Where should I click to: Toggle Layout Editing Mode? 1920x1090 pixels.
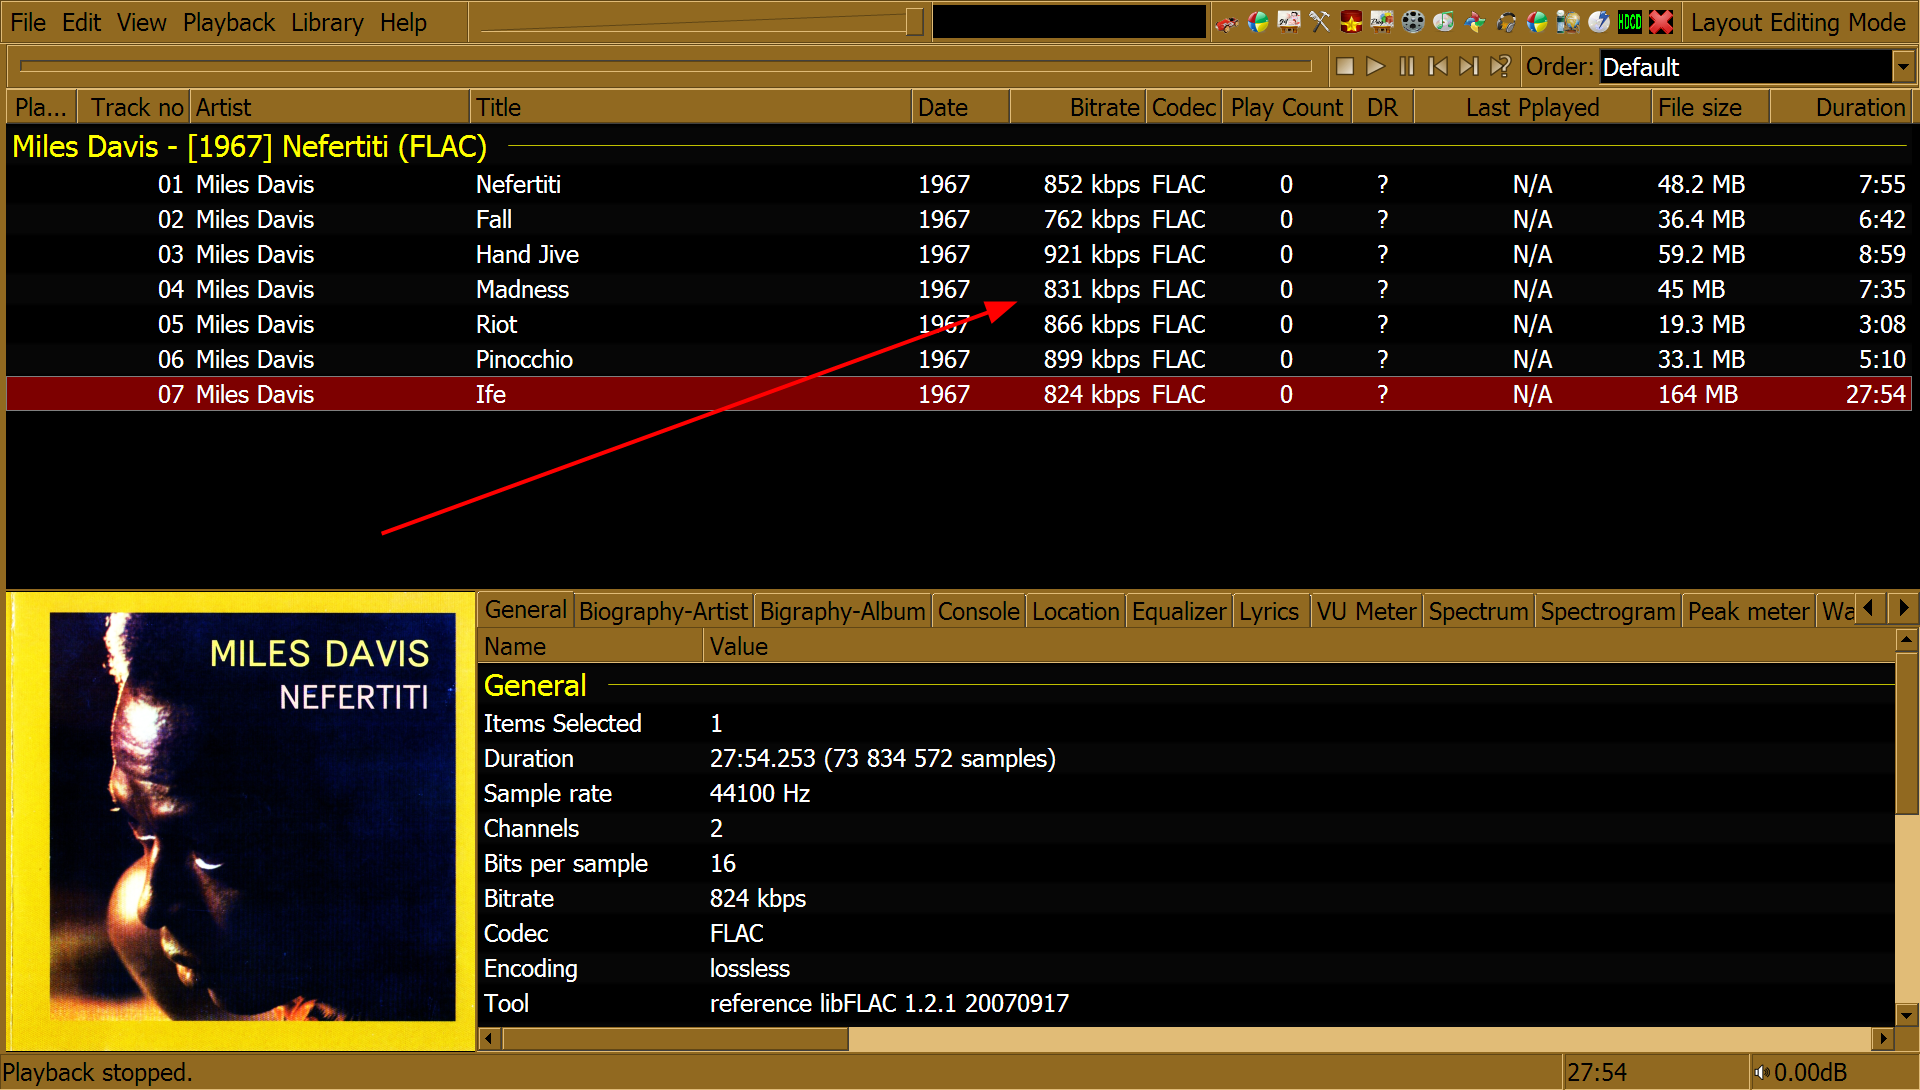tap(1798, 22)
